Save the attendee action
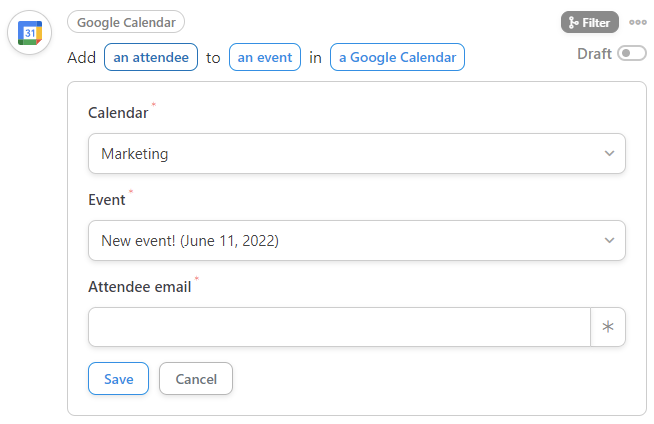 click(118, 379)
